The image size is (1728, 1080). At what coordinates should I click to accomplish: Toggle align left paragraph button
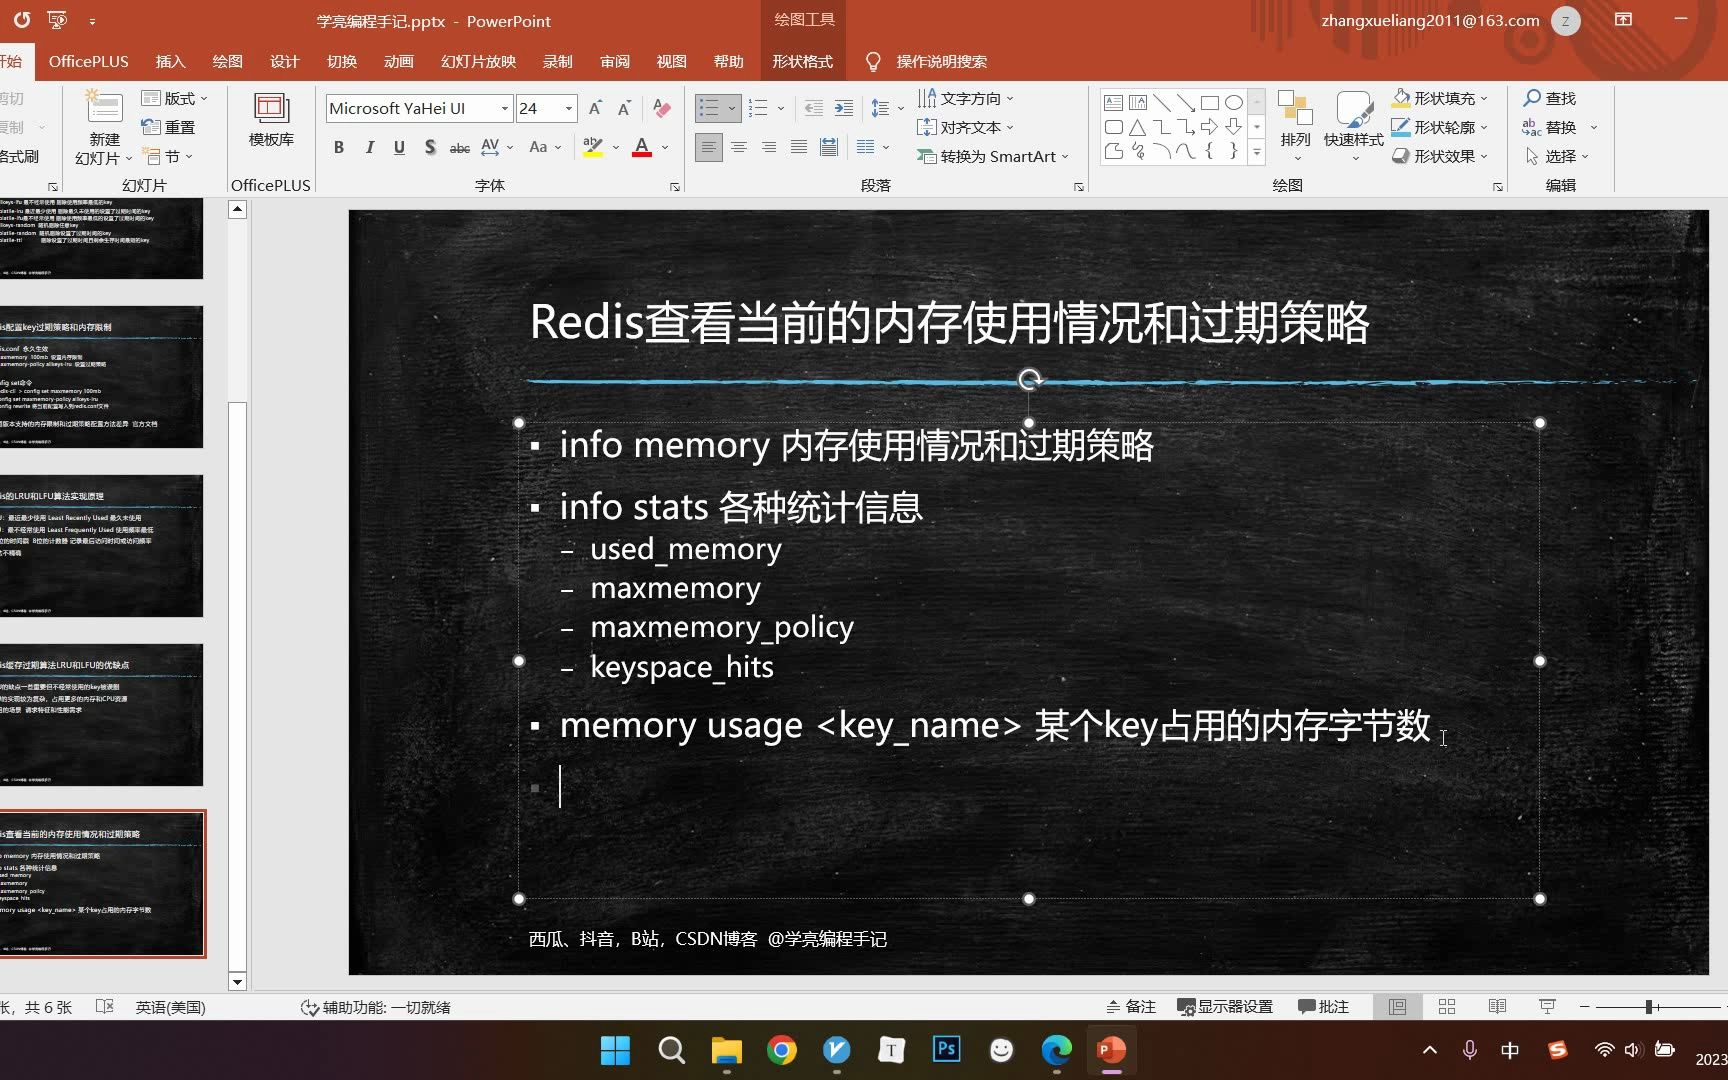pyautogui.click(x=708, y=147)
